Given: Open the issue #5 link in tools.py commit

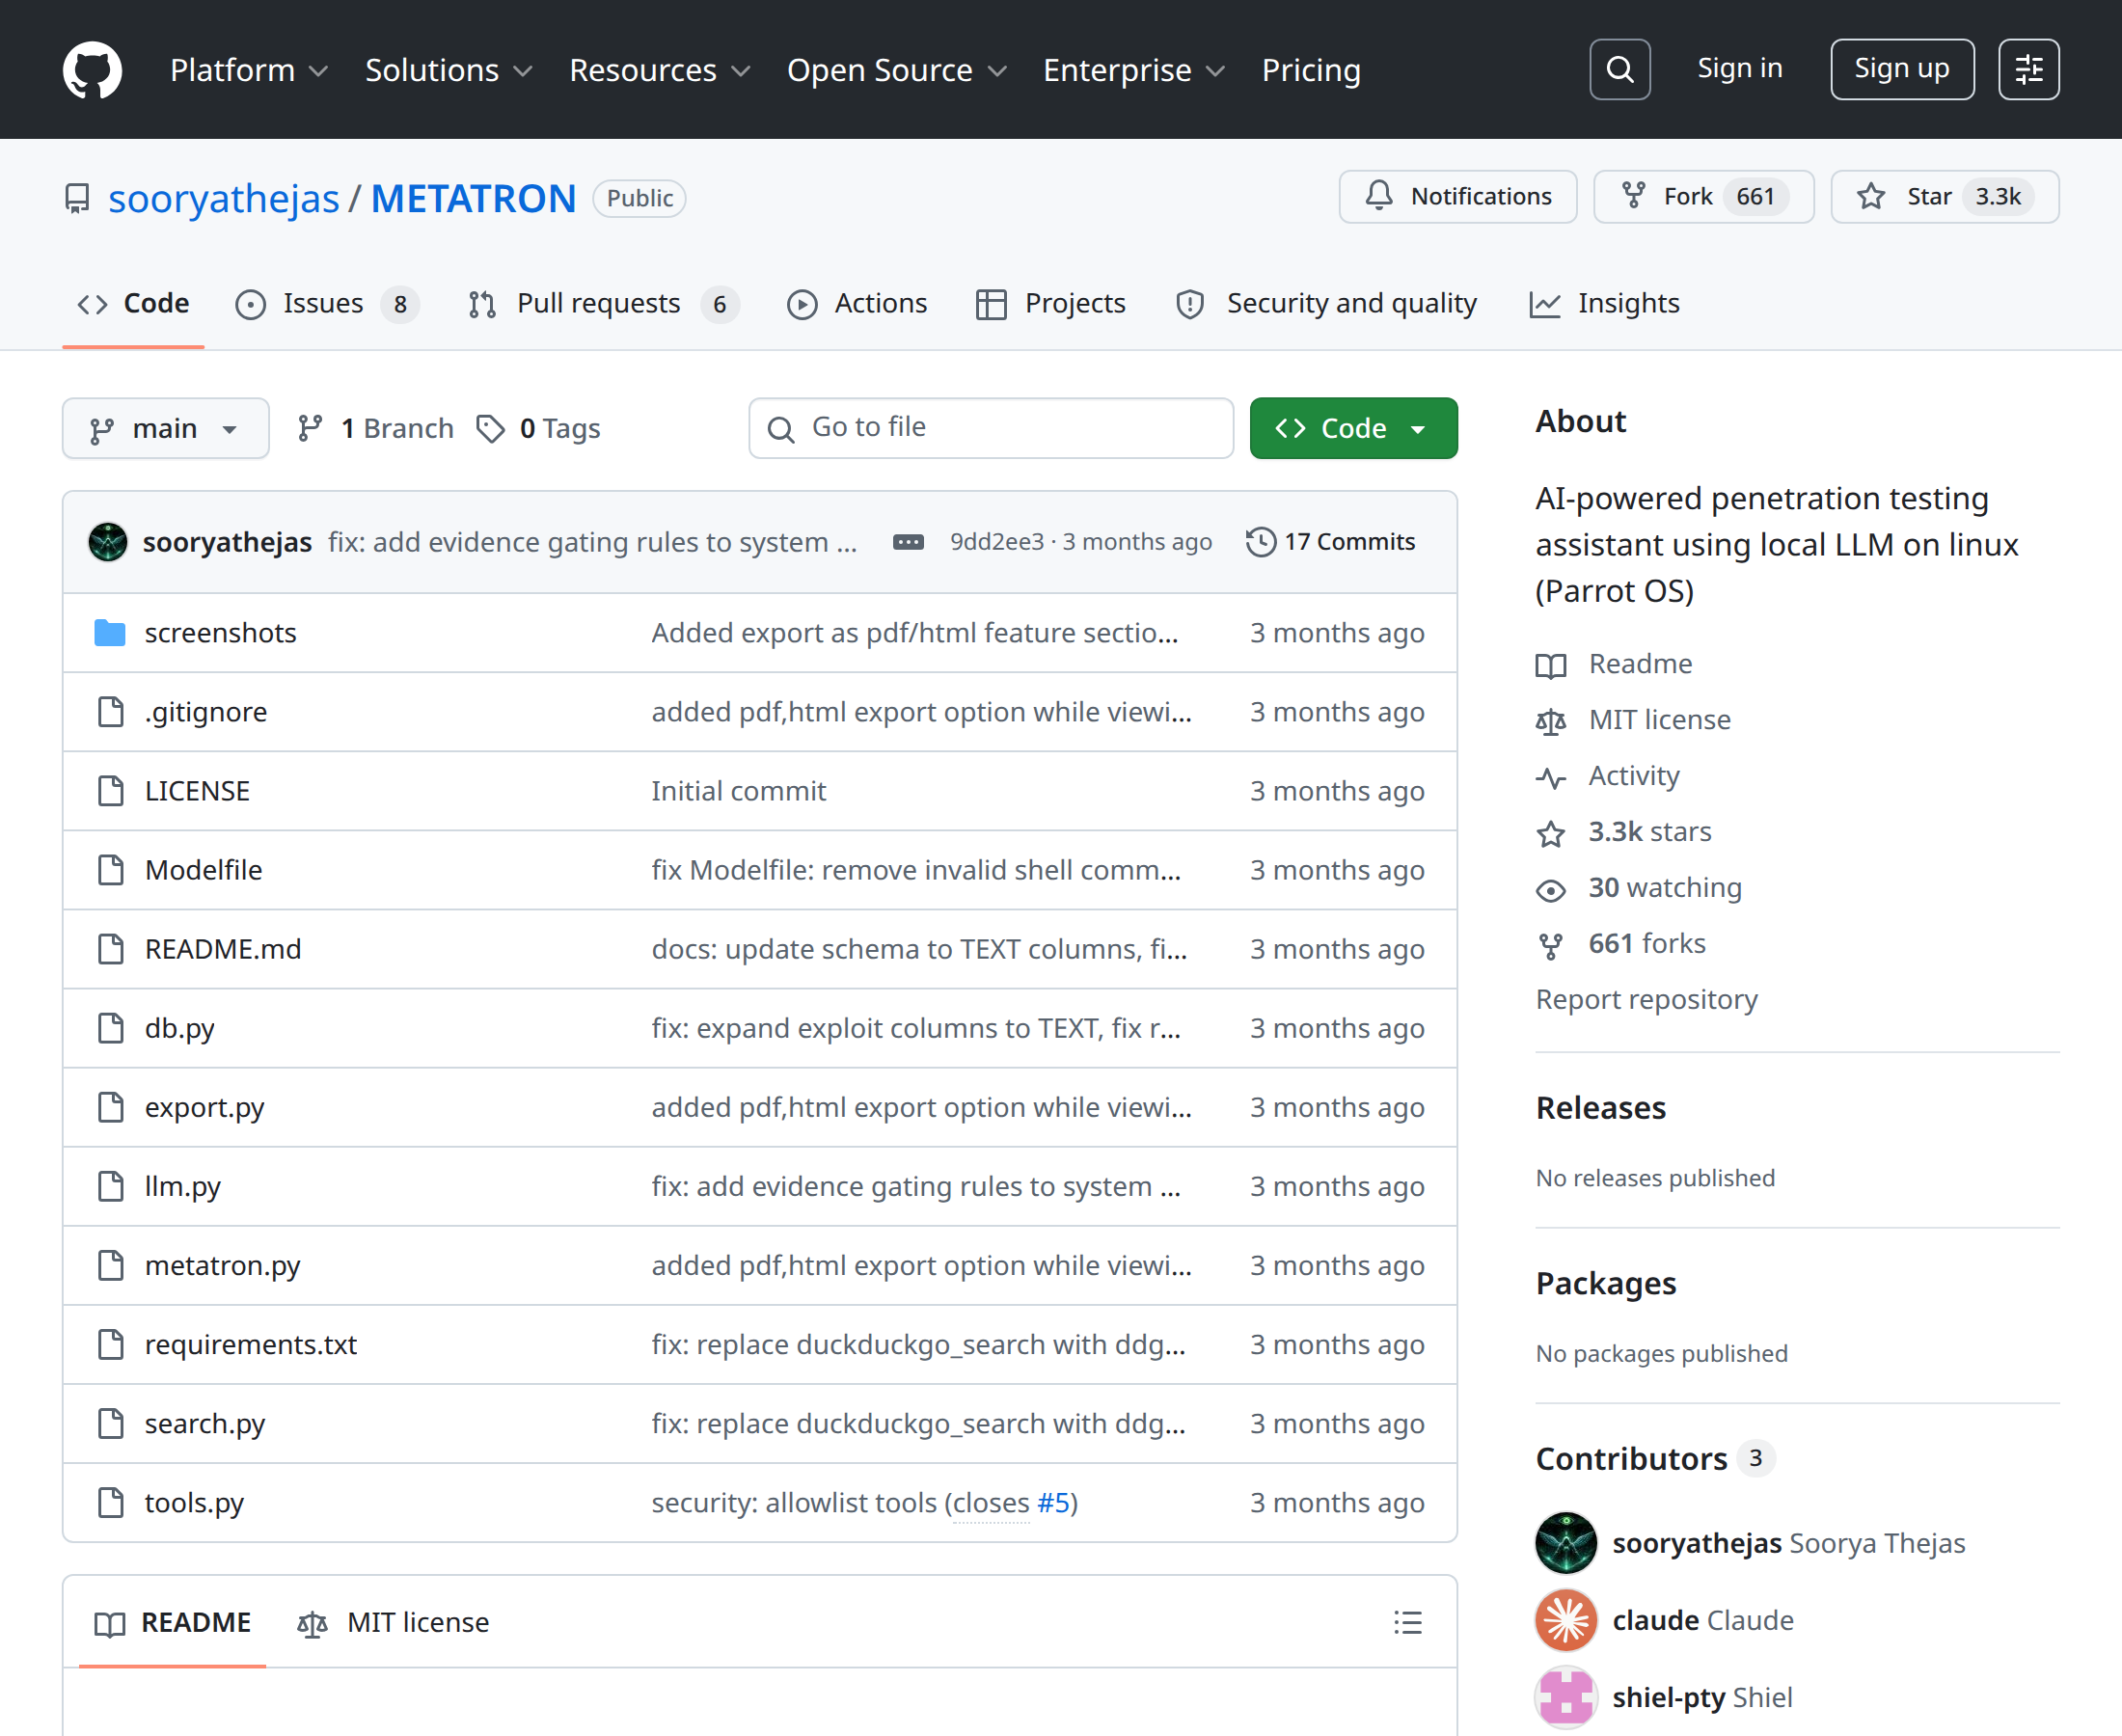Looking at the screenshot, I should click(x=1053, y=1502).
